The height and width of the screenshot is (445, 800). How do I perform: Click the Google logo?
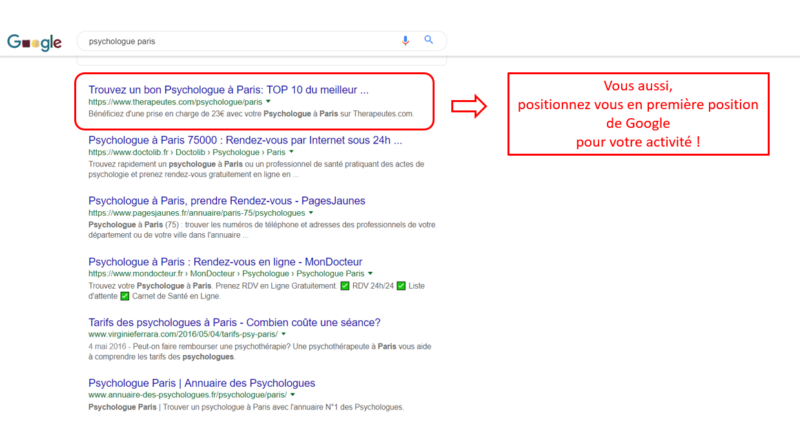tap(34, 42)
